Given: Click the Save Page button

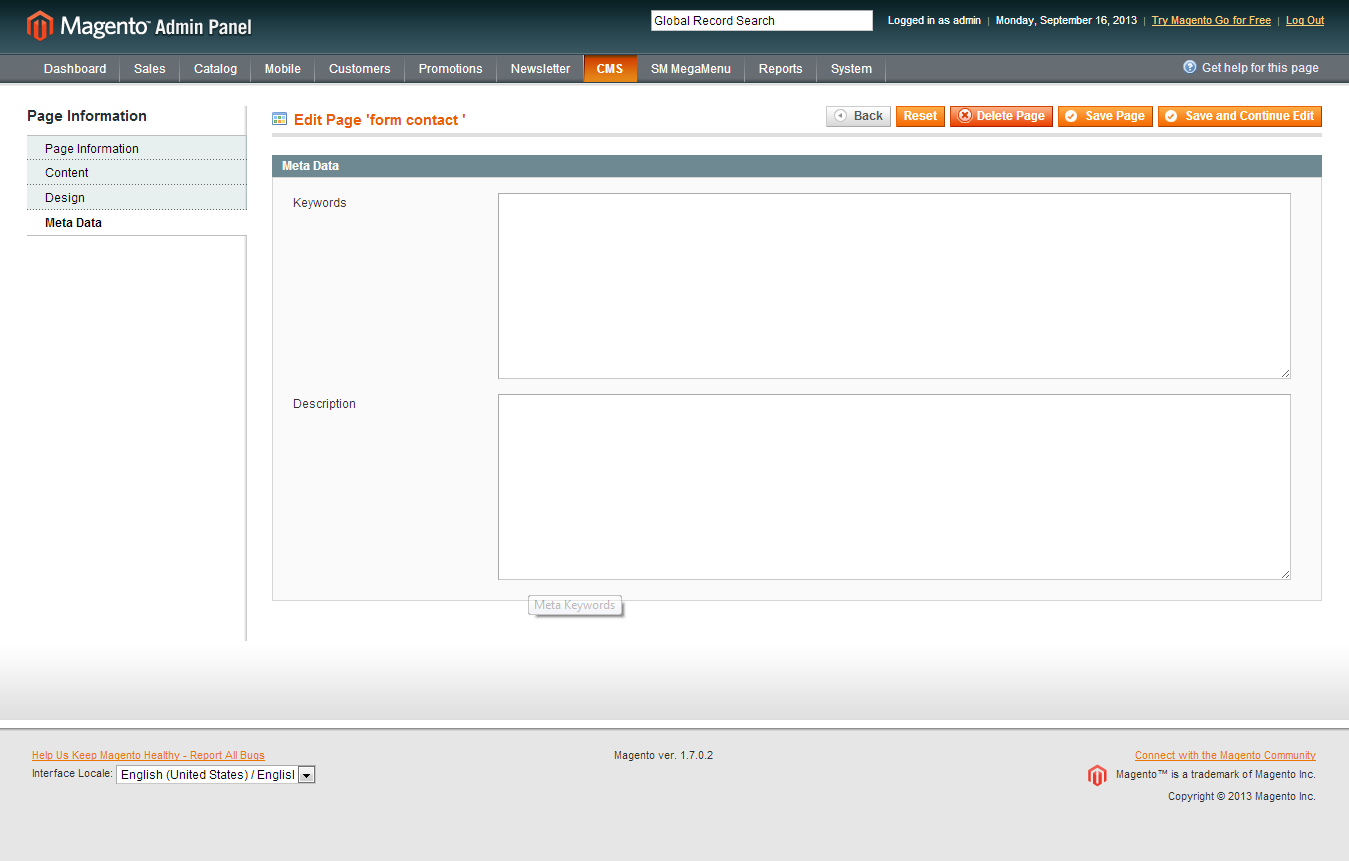Looking at the screenshot, I should (x=1105, y=116).
